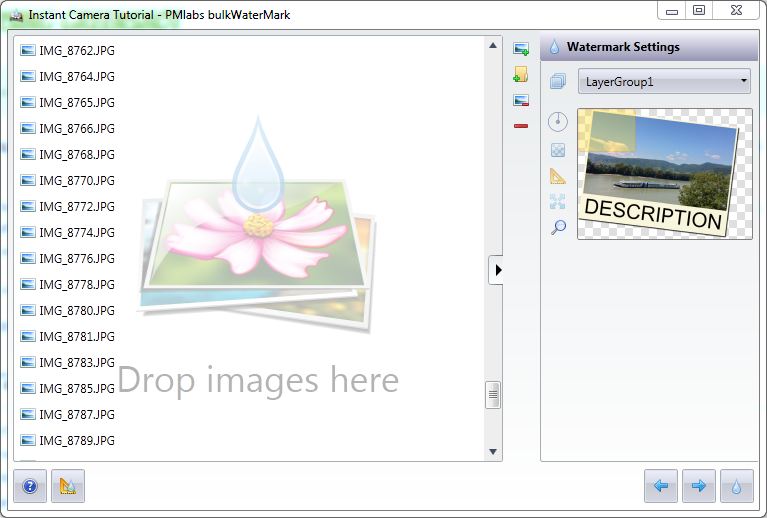
Task: Click the remove selected image icon
Action: pos(521,100)
